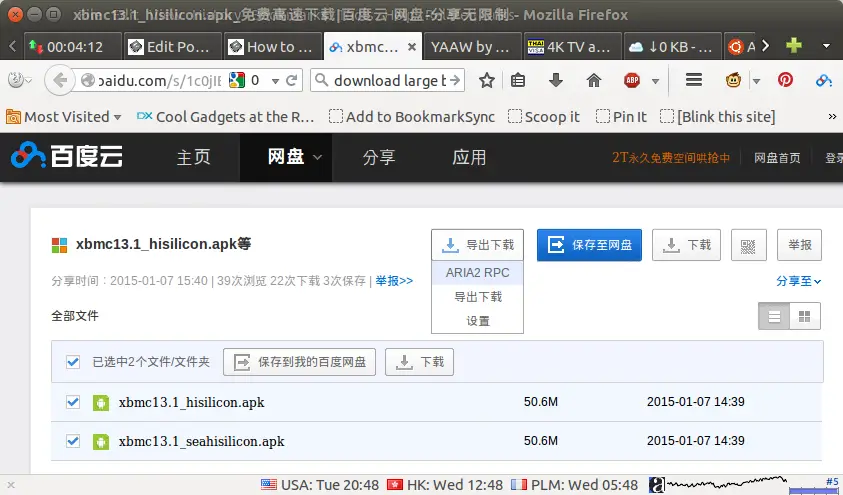Click the Greasemonkey monkey icon
This screenshot has height=495, width=843.
[x=733, y=81]
